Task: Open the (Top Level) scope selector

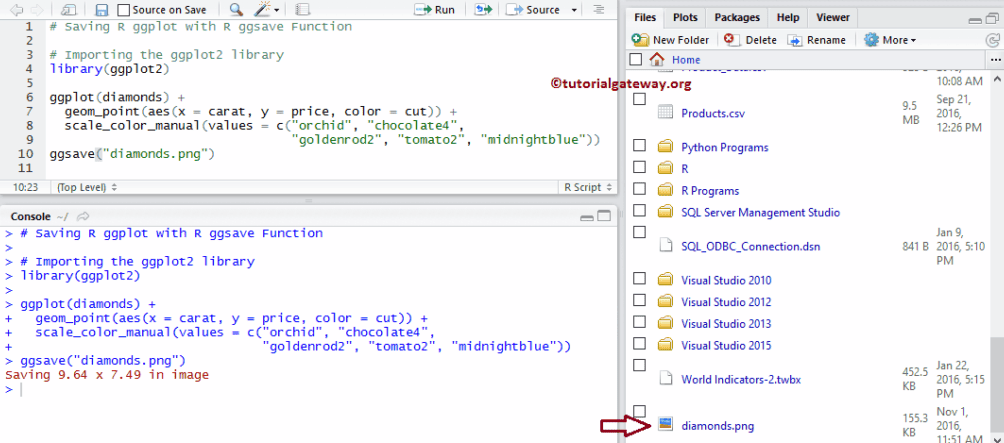Action: (87, 188)
